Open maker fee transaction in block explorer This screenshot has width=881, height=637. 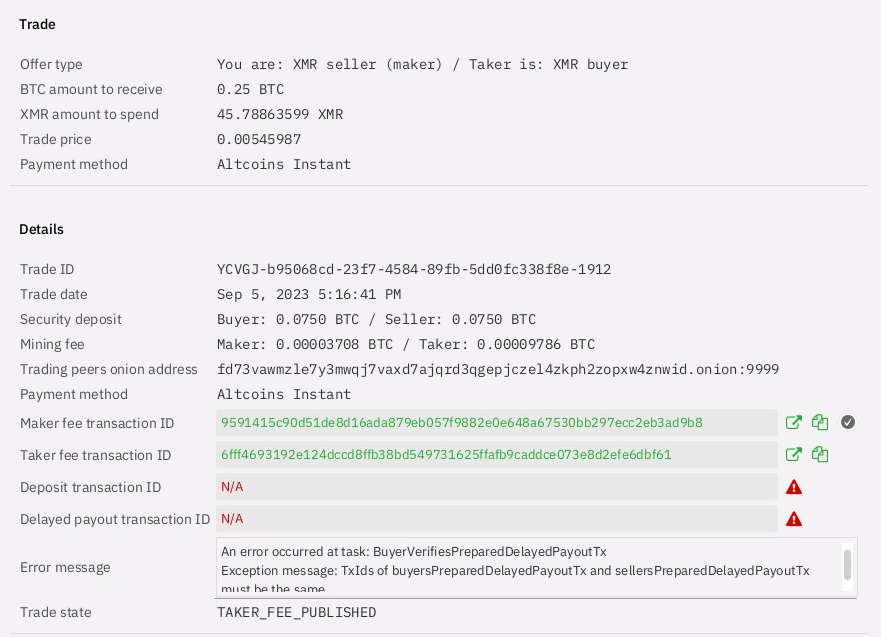(x=794, y=422)
